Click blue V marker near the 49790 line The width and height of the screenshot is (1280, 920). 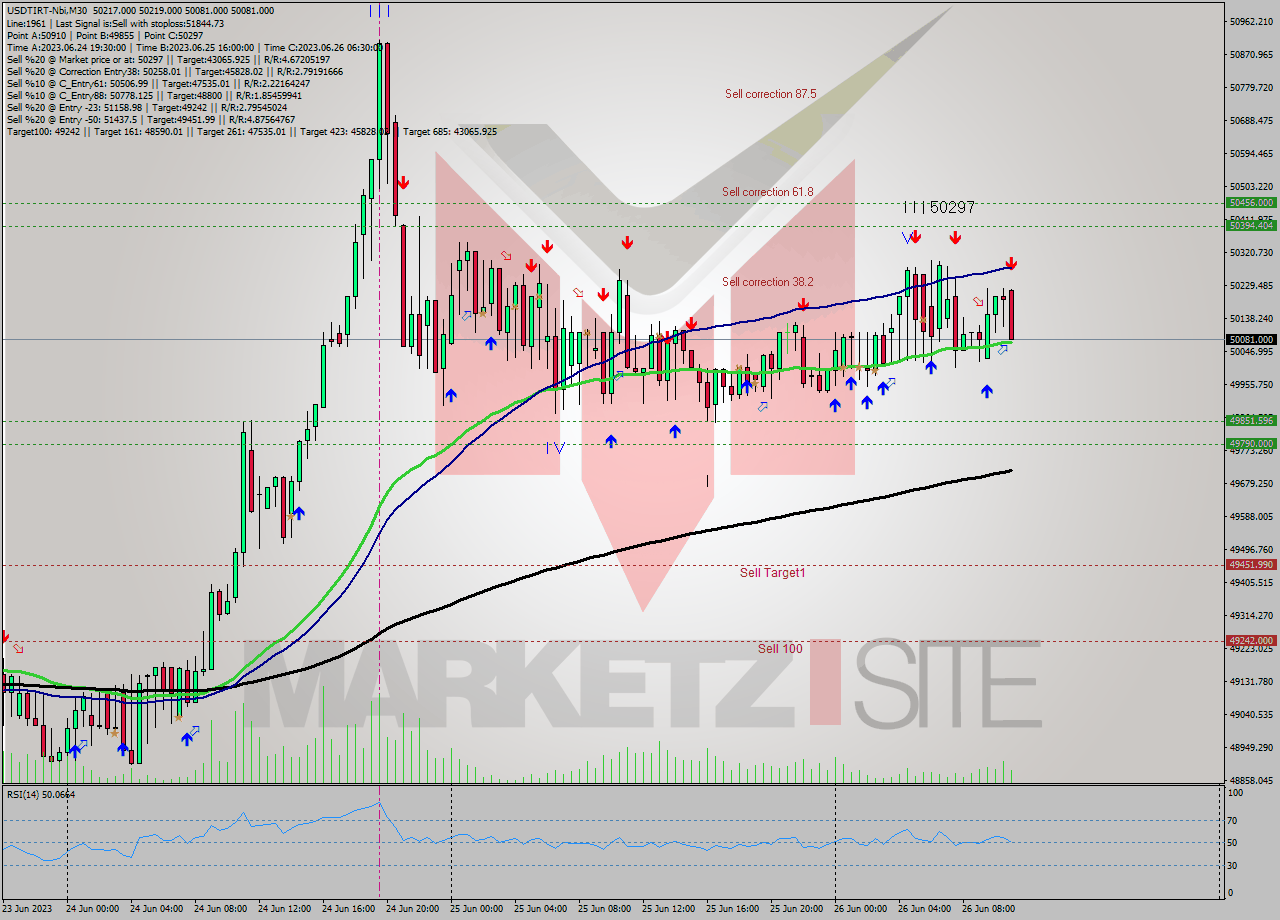(x=558, y=448)
